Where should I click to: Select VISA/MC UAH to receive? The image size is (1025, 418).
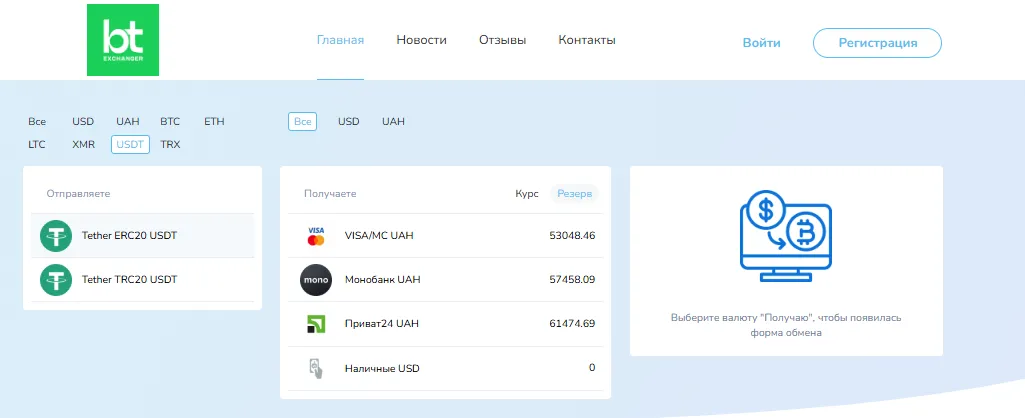445,235
